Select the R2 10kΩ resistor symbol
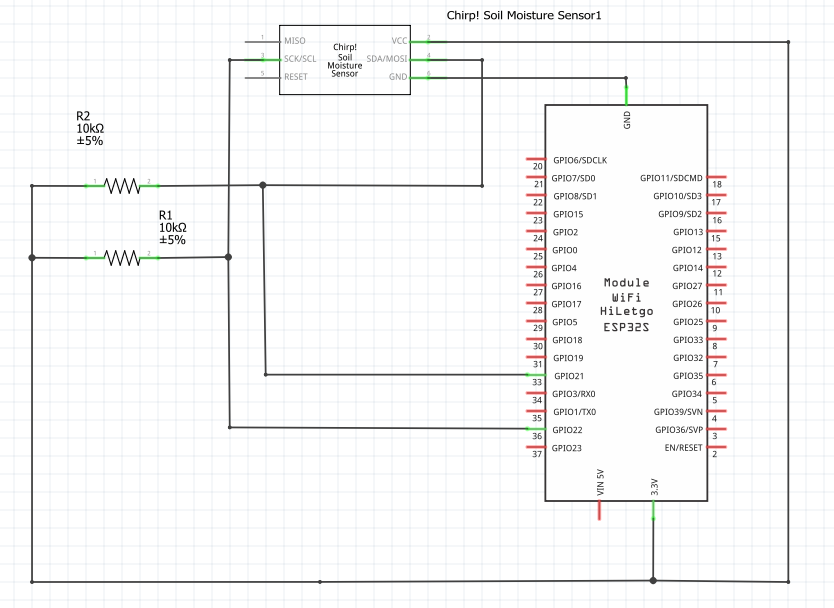Image resolution: width=834 pixels, height=608 pixels. coord(120,185)
